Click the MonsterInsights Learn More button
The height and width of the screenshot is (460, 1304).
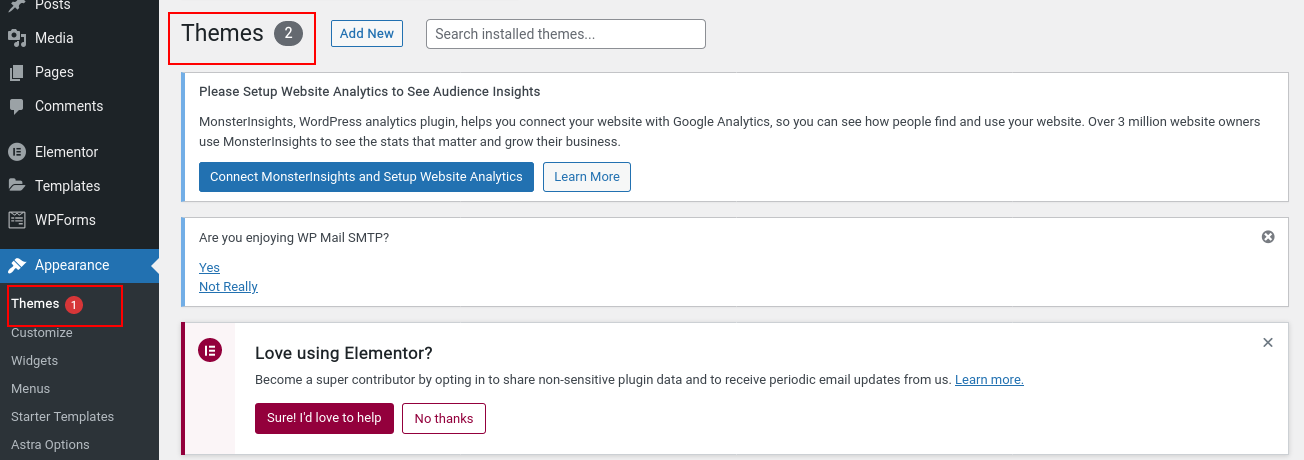tap(587, 177)
